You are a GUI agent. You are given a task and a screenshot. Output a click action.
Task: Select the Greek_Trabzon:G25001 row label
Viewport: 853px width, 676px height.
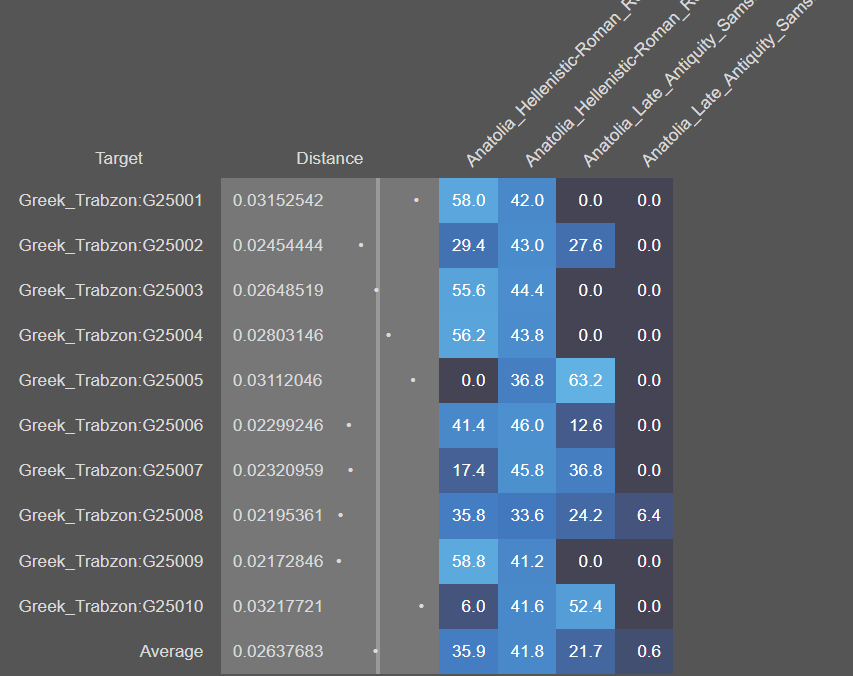click(111, 200)
